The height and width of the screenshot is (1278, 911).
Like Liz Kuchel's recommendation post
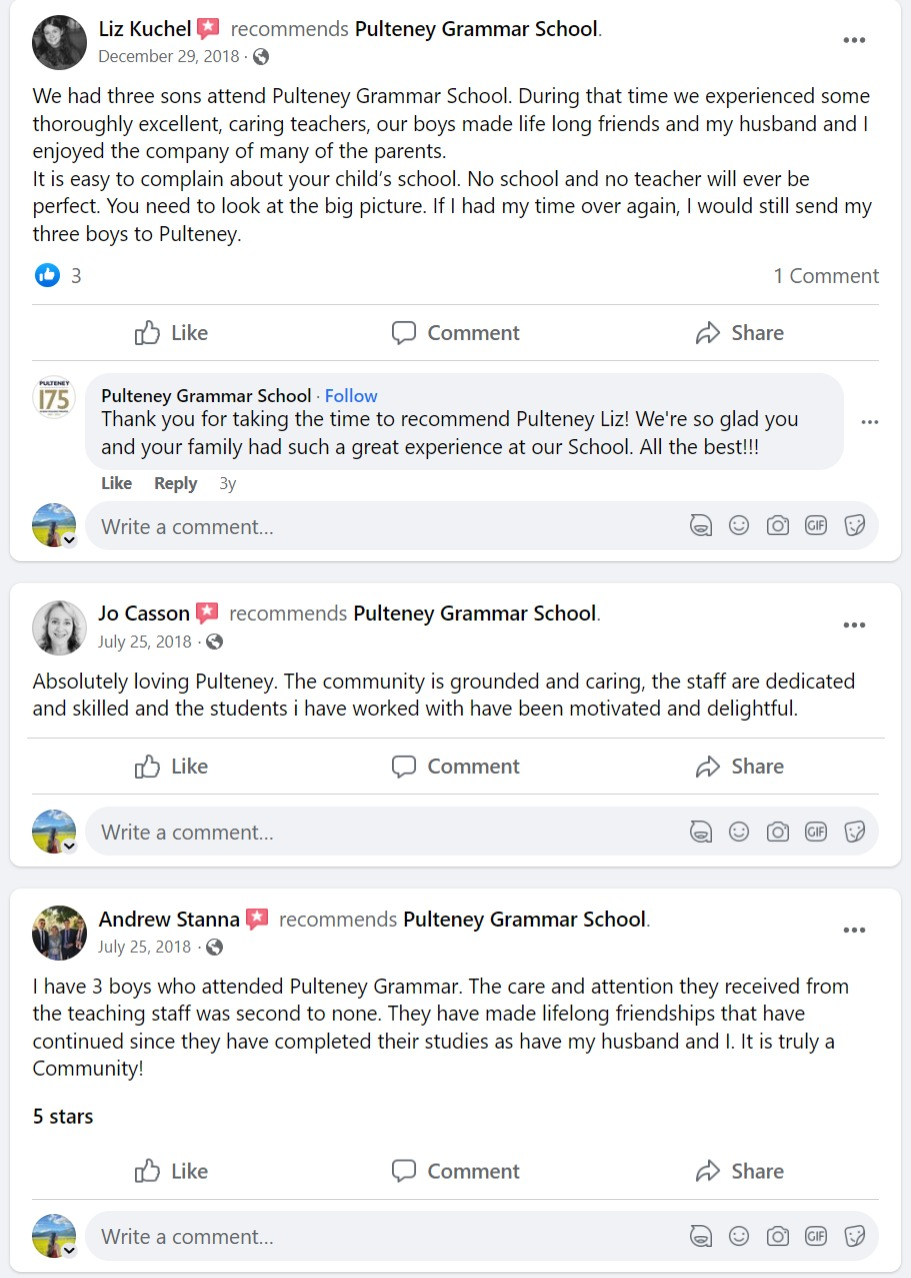171,333
